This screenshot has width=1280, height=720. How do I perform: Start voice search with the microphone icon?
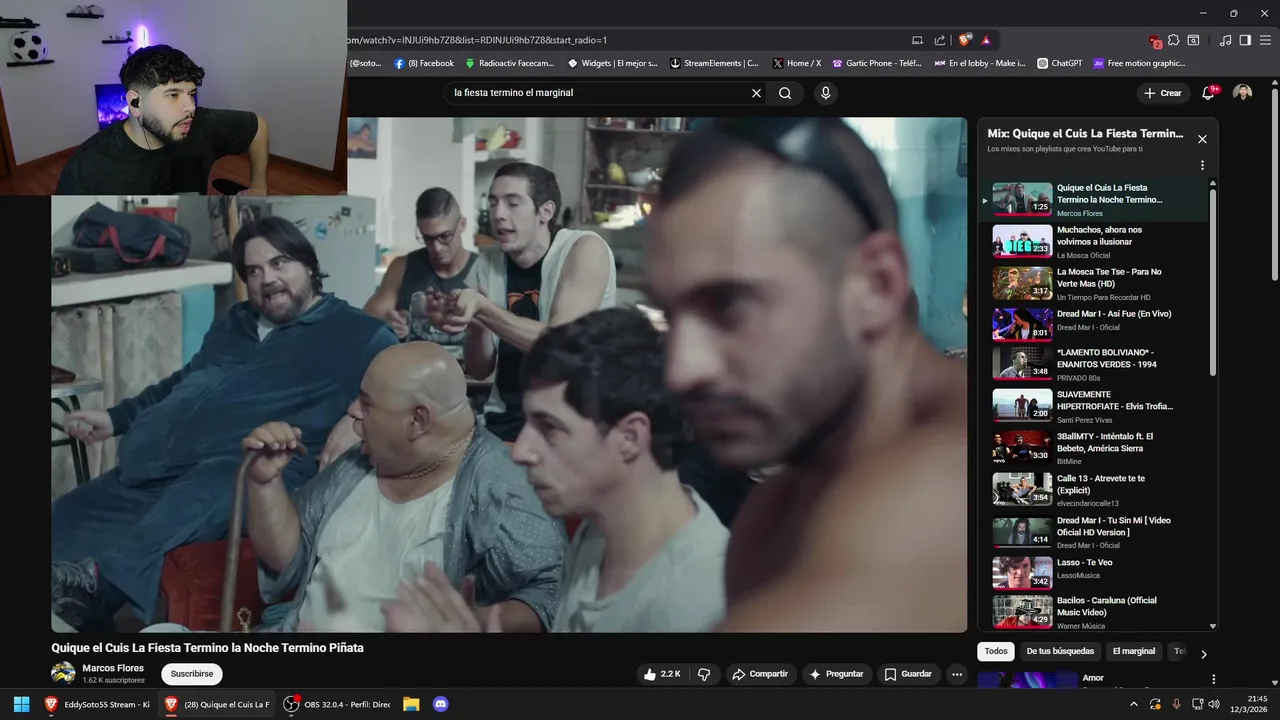825,93
